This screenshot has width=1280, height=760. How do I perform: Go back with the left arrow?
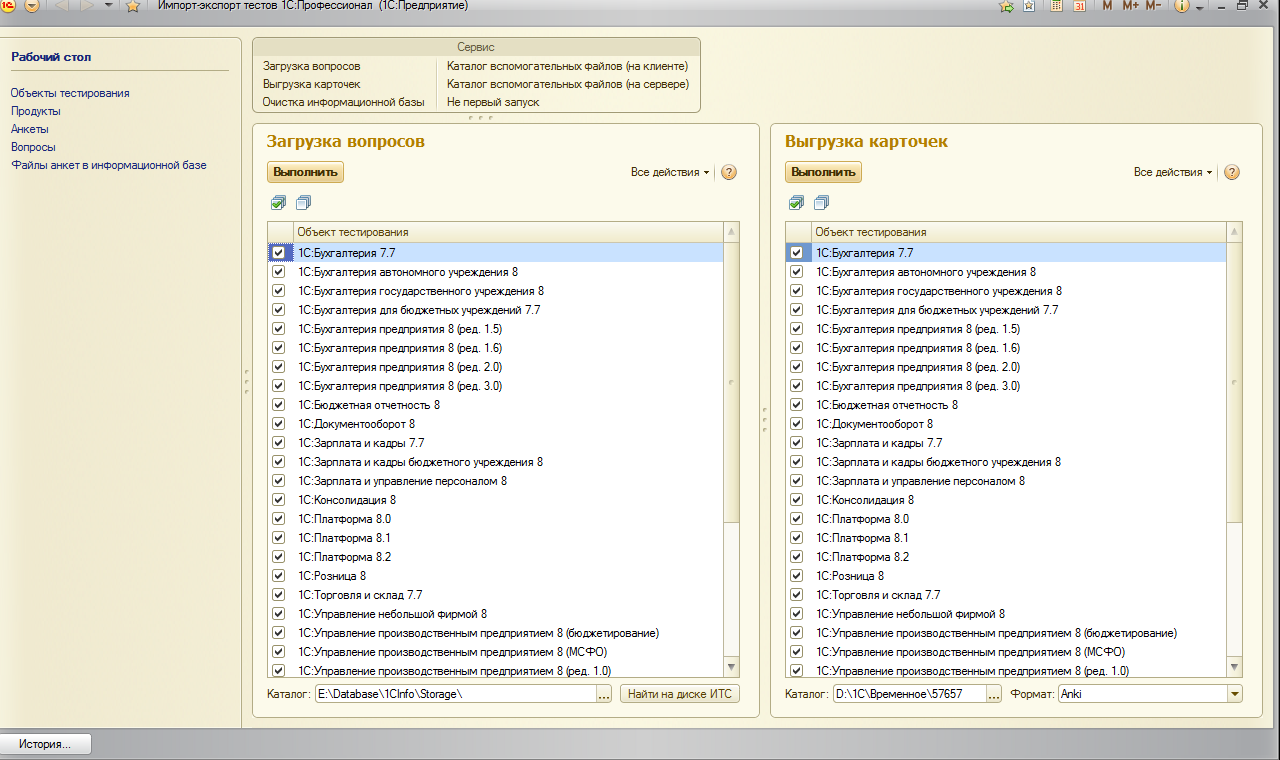[61, 5]
